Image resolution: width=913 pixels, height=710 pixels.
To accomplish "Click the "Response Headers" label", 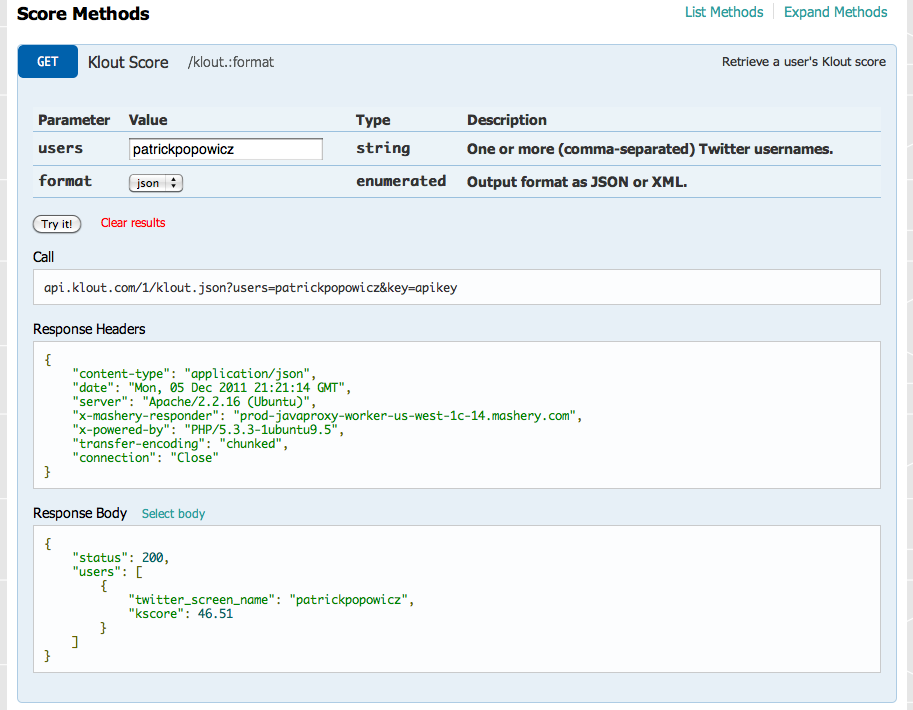I will [89, 329].
